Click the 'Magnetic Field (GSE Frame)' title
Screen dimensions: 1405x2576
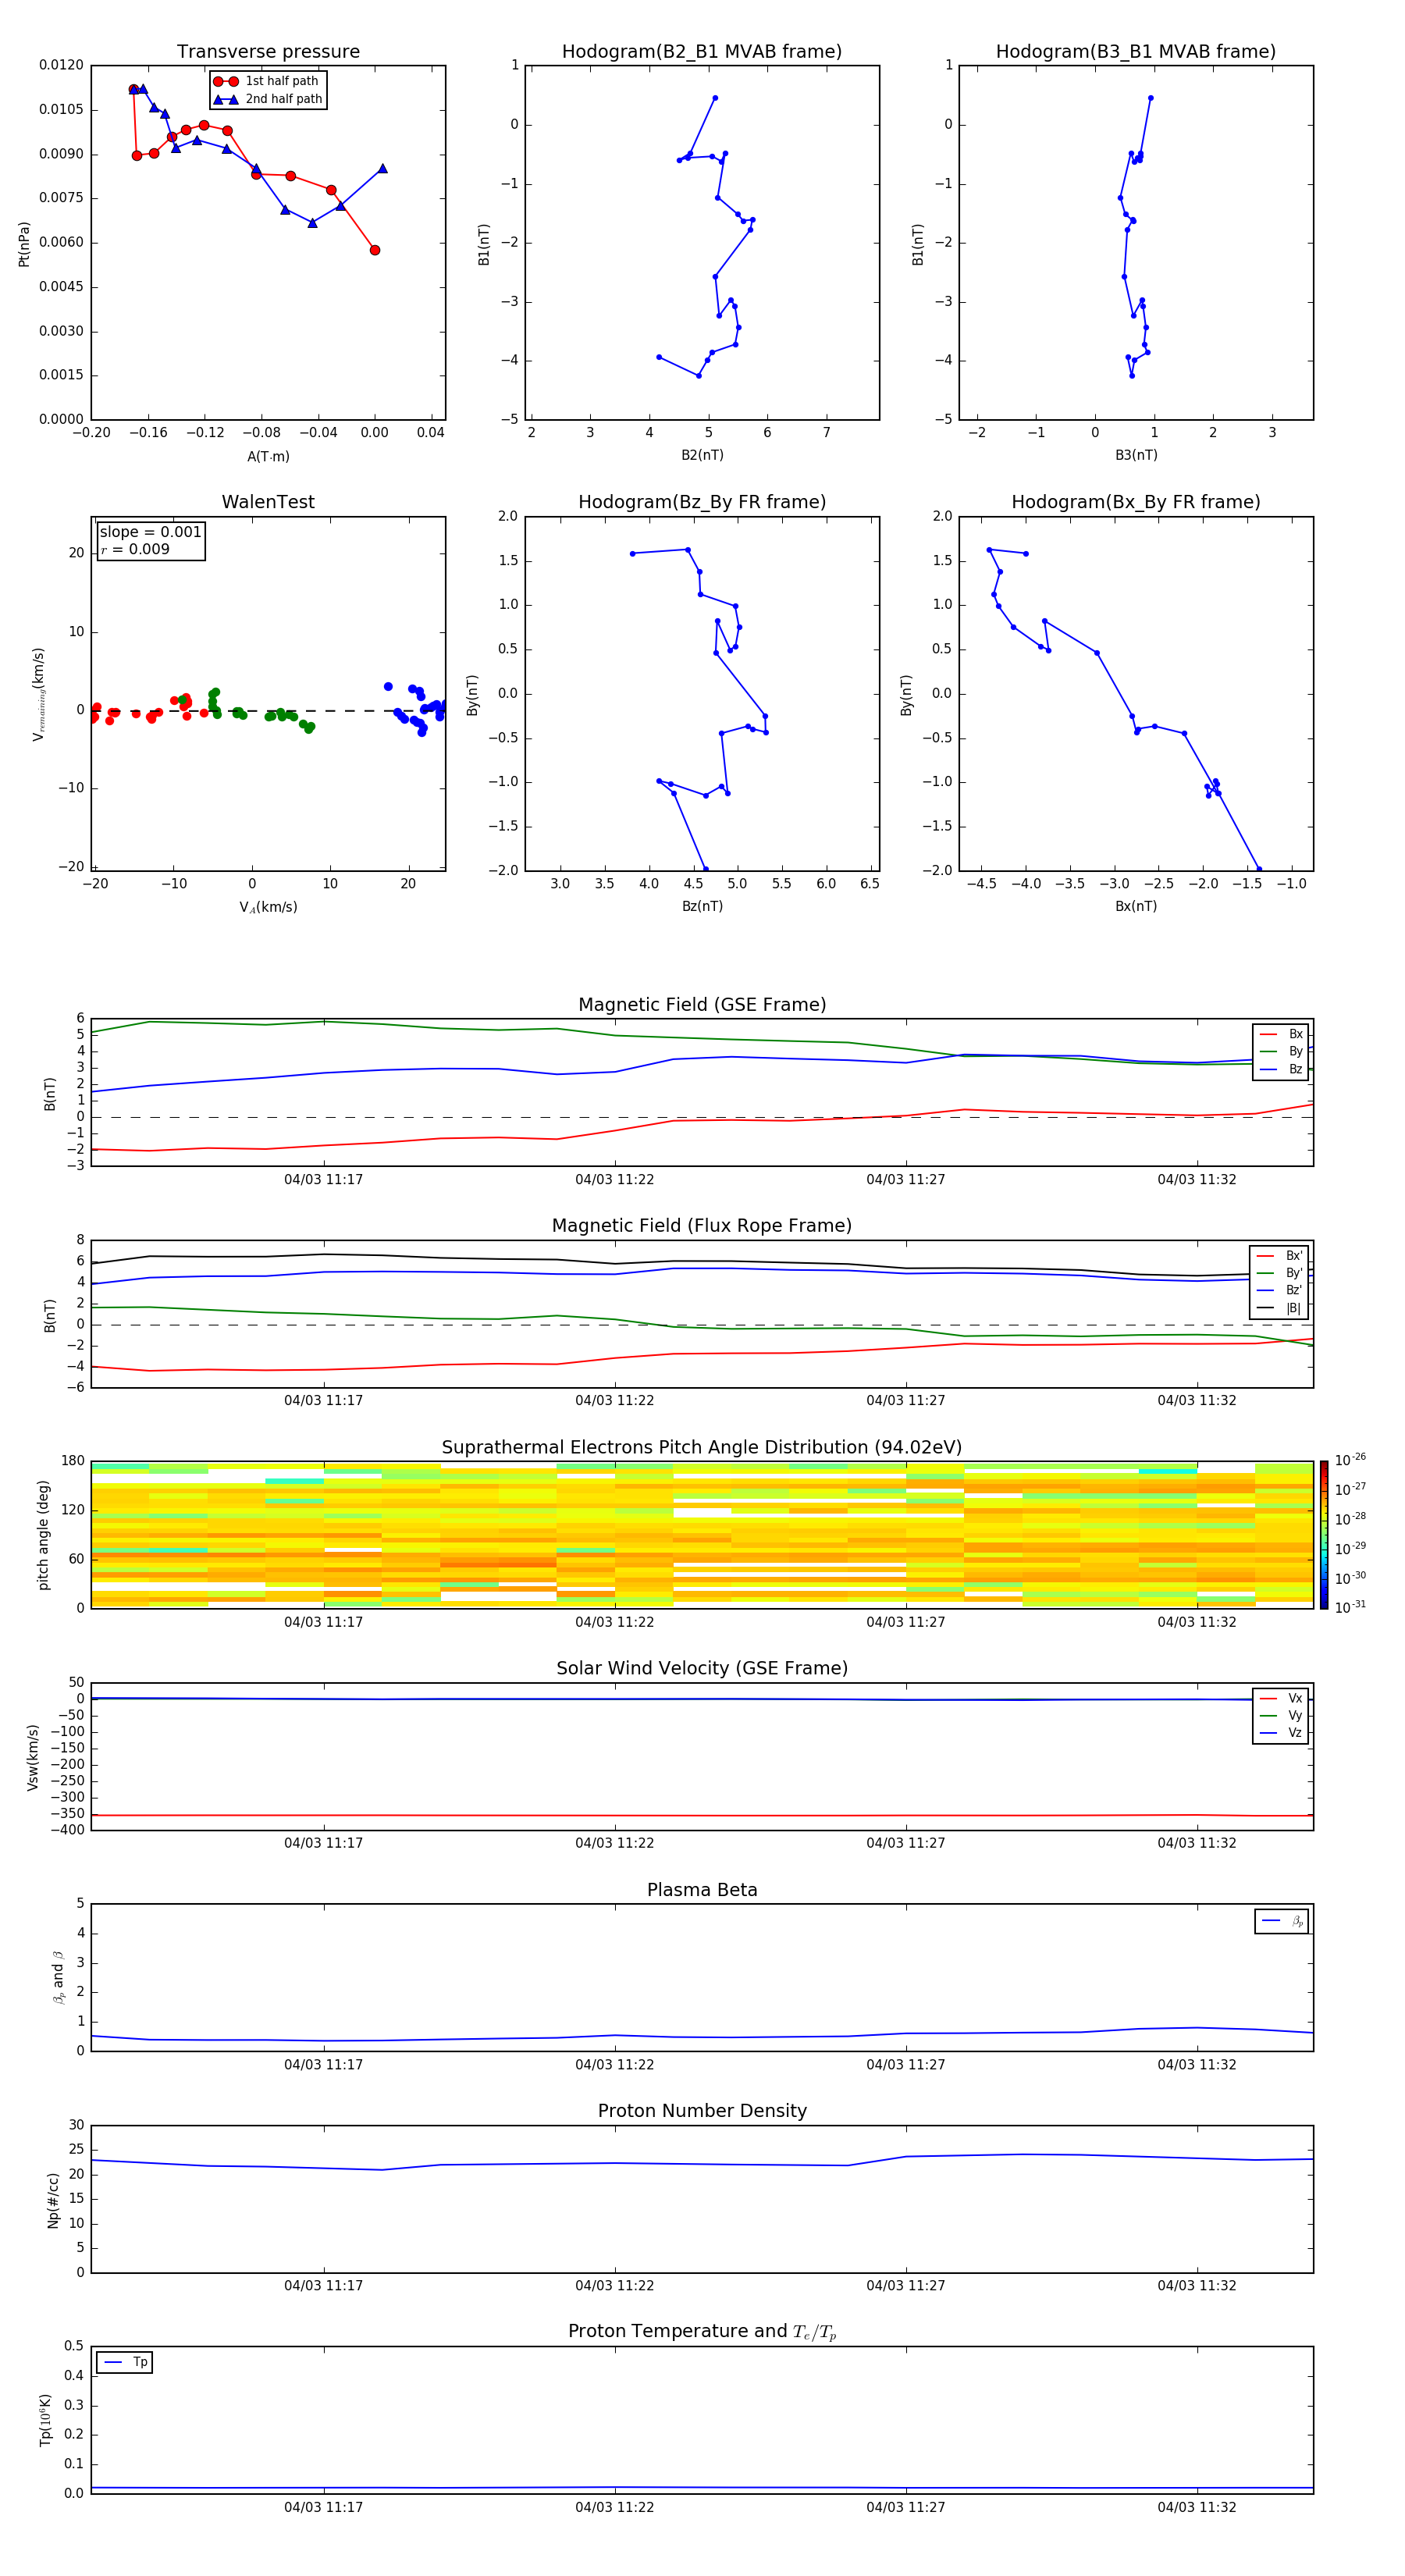[x=702, y=1005]
